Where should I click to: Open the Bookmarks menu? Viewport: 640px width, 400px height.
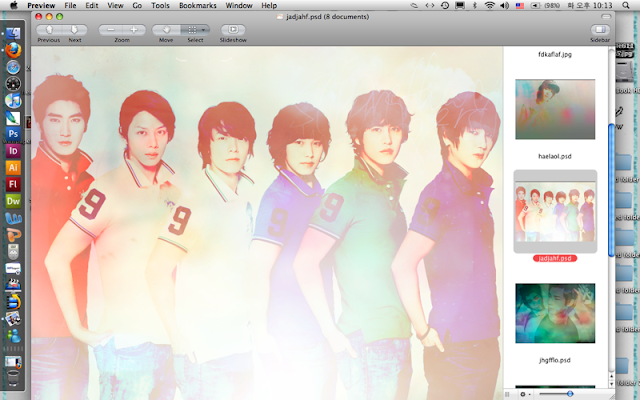198,5
